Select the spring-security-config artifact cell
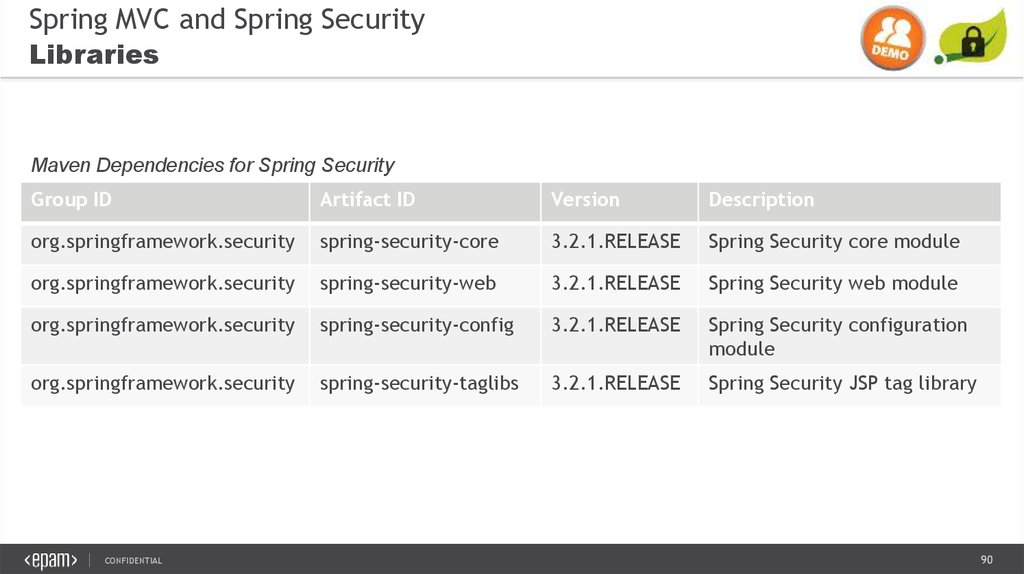This screenshot has width=1024, height=574. [417, 326]
